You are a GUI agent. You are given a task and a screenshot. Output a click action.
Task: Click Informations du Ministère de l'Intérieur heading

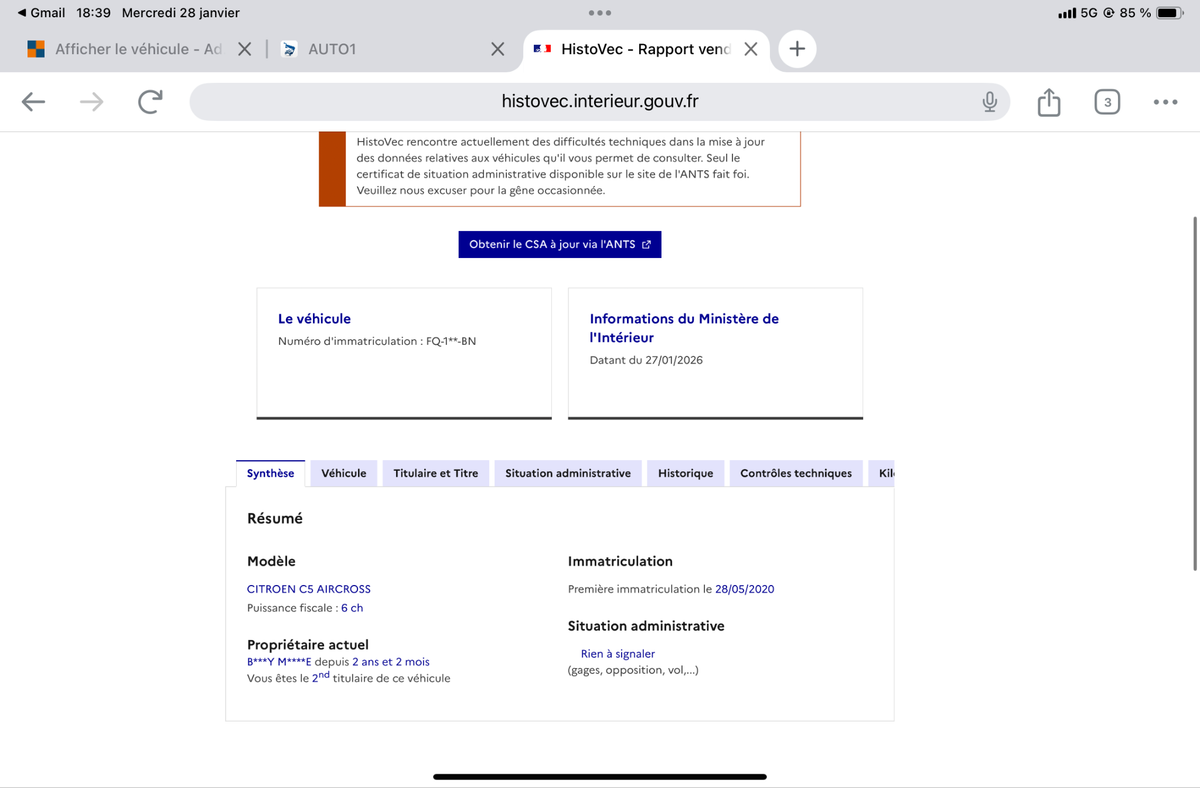coord(684,328)
